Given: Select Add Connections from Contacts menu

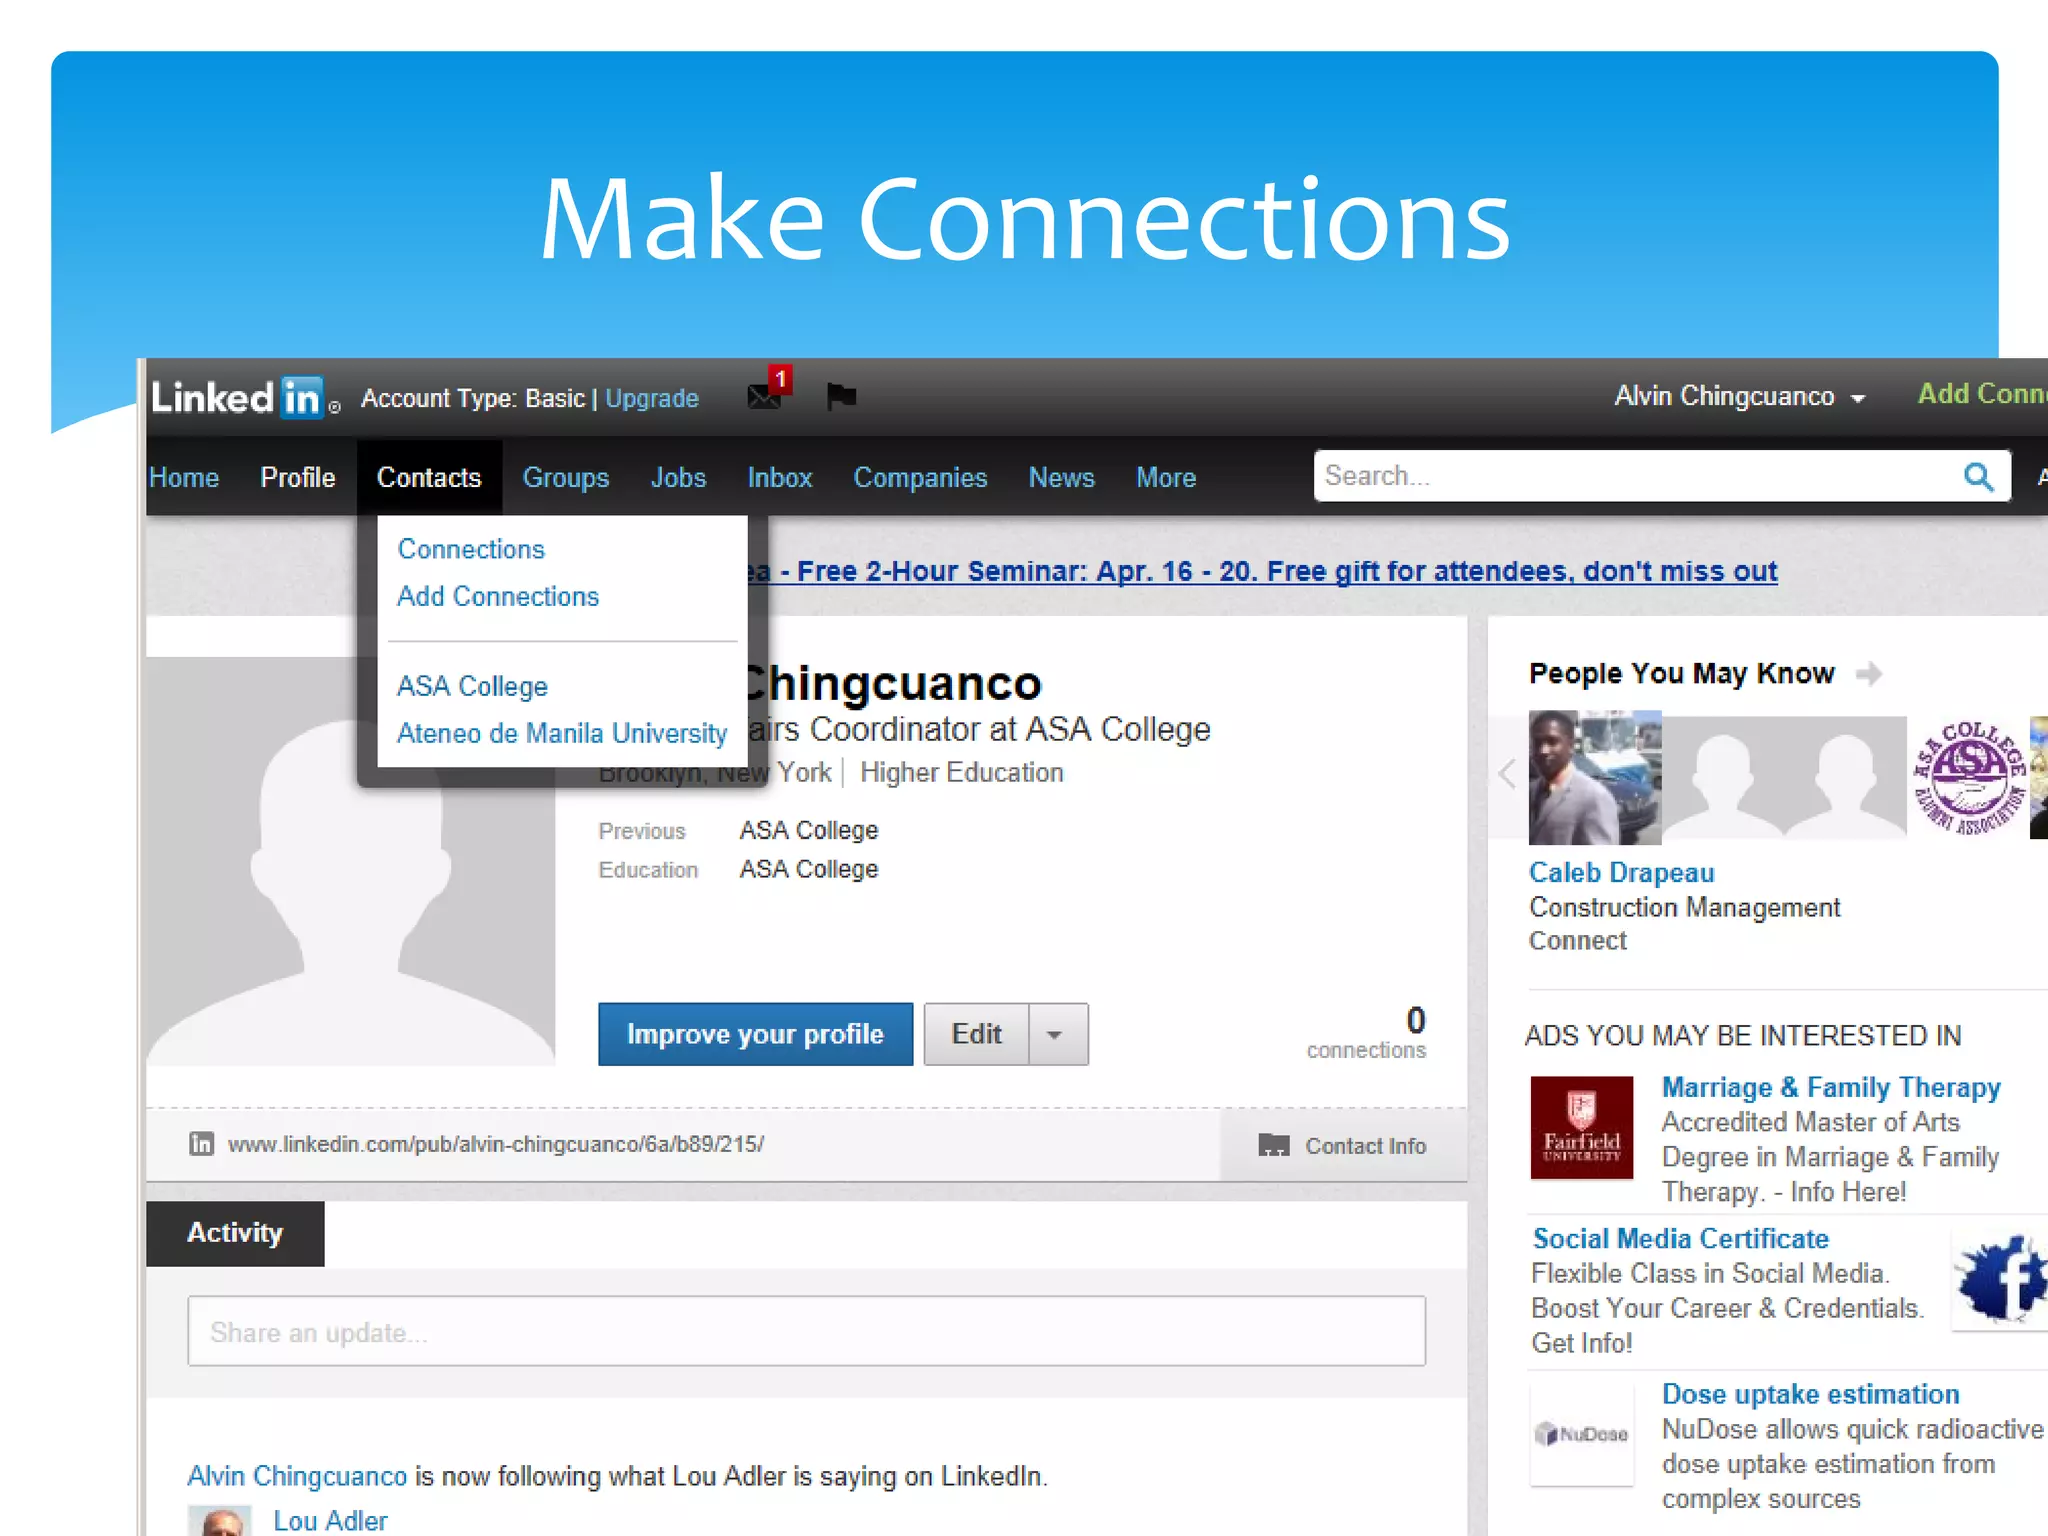Looking at the screenshot, I should (x=498, y=597).
